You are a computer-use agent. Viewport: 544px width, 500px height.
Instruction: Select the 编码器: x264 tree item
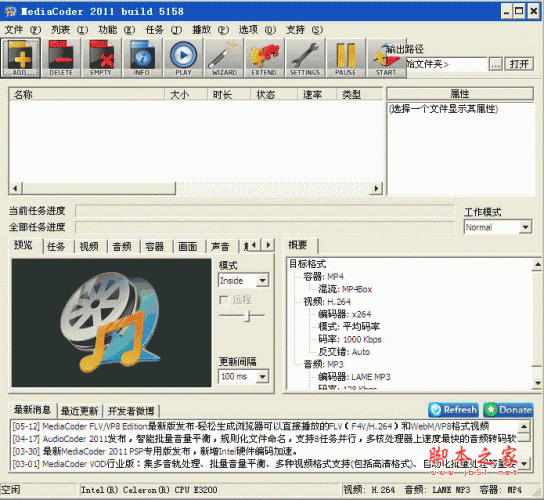click(x=345, y=314)
